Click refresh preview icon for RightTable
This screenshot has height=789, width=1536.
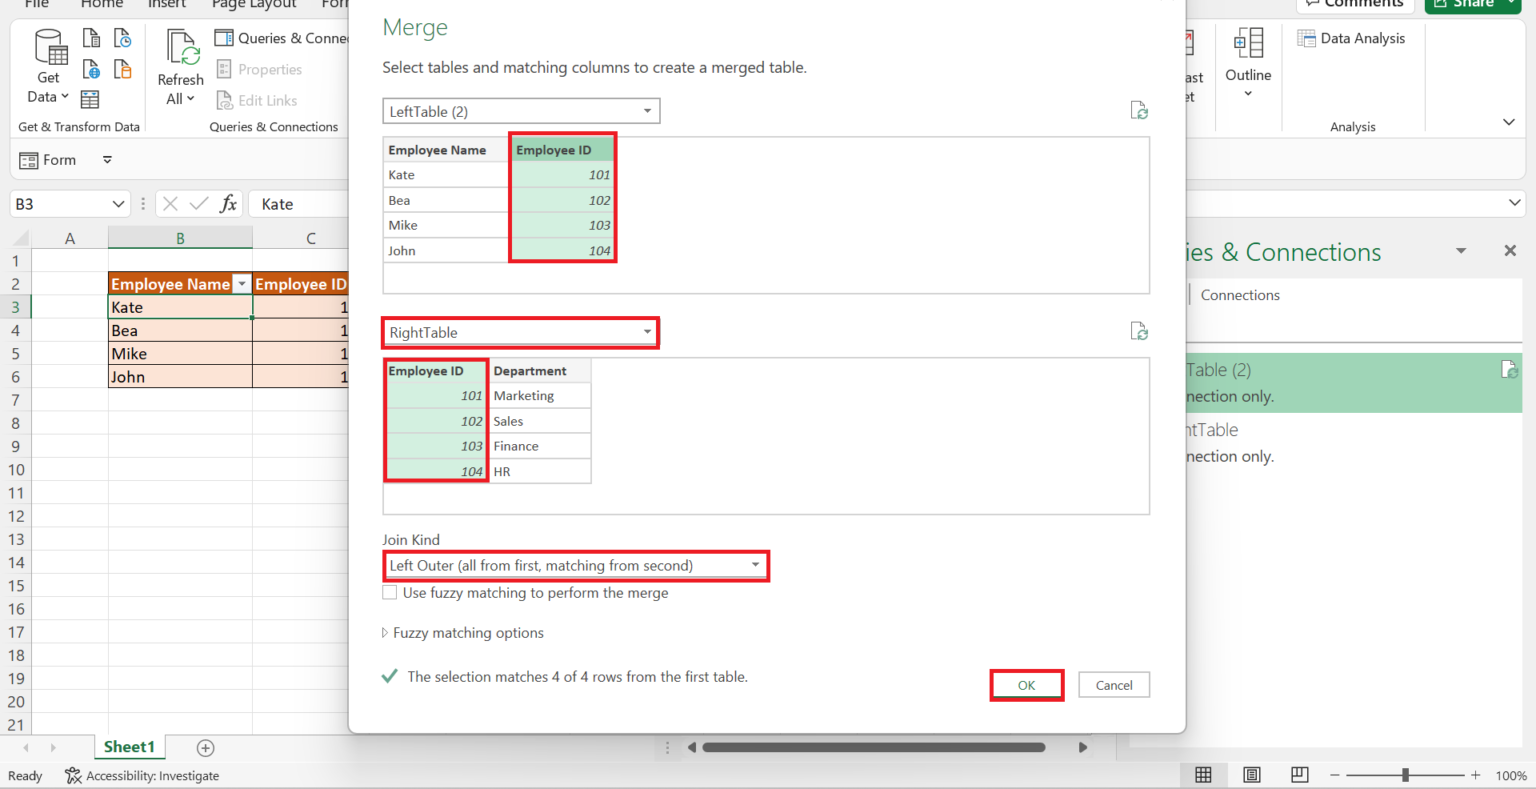click(1138, 332)
